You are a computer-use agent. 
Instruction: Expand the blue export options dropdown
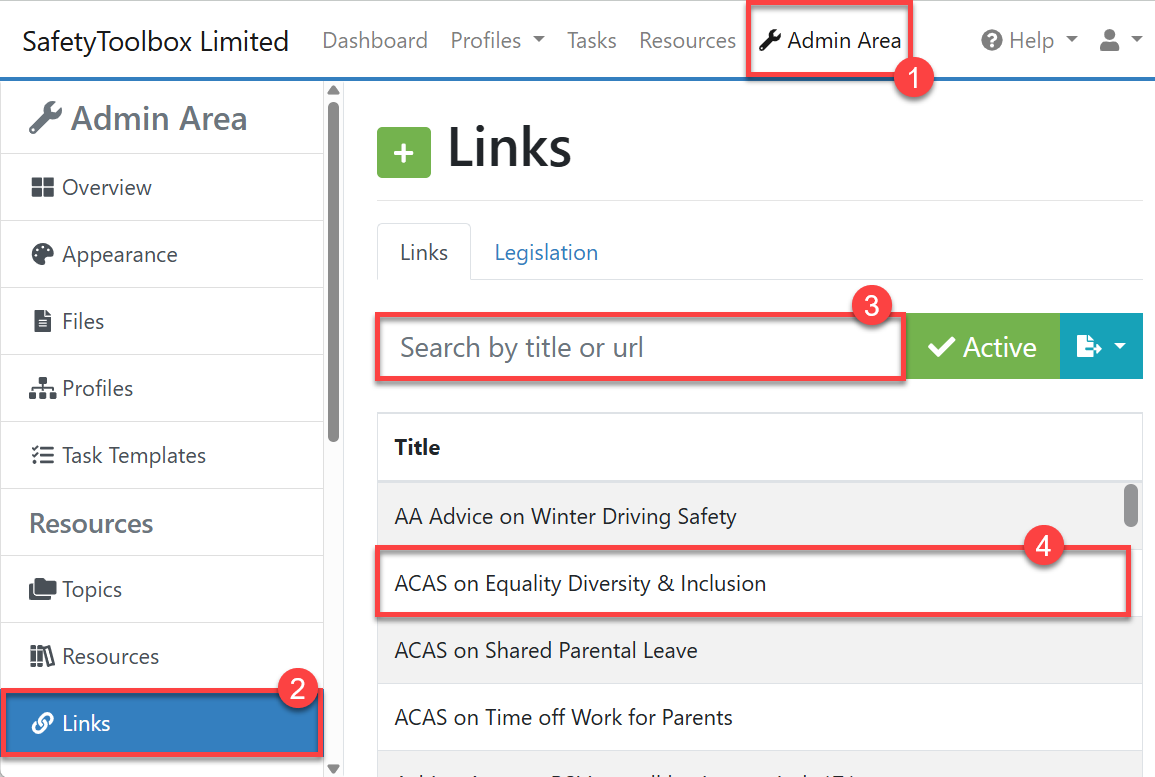[x=1101, y=347]
